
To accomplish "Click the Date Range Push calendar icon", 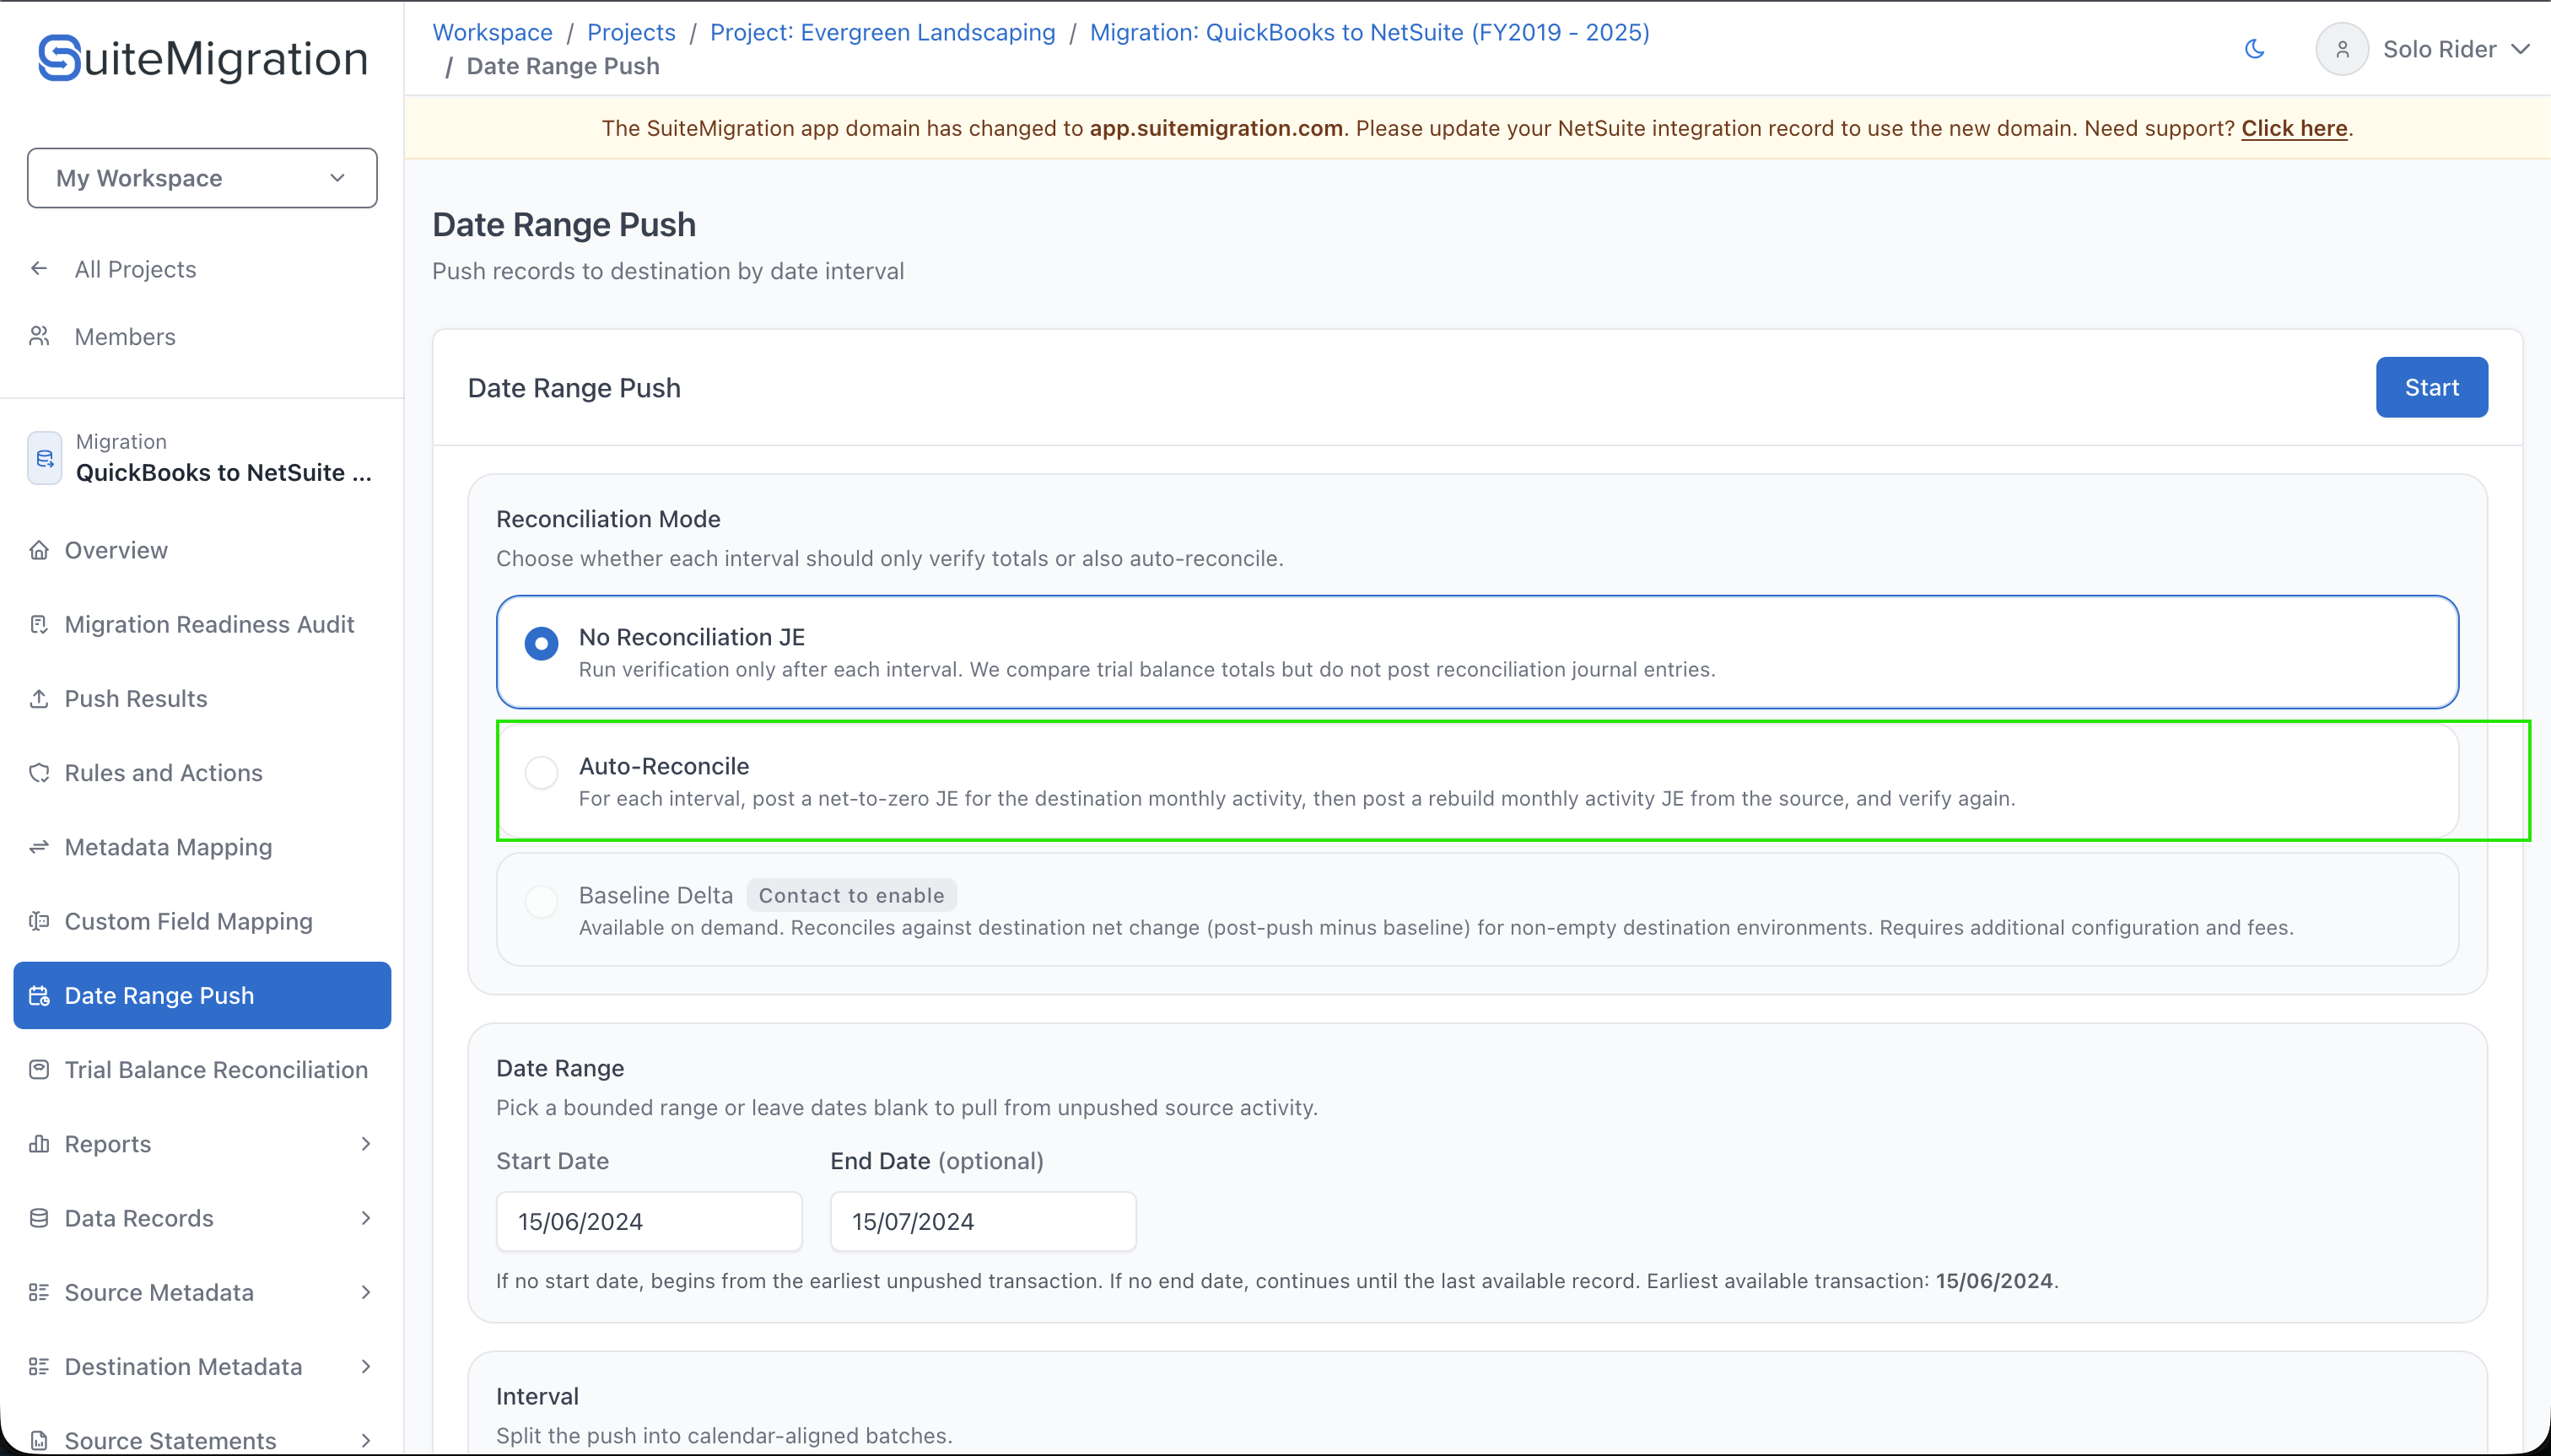I will (39, 995).
